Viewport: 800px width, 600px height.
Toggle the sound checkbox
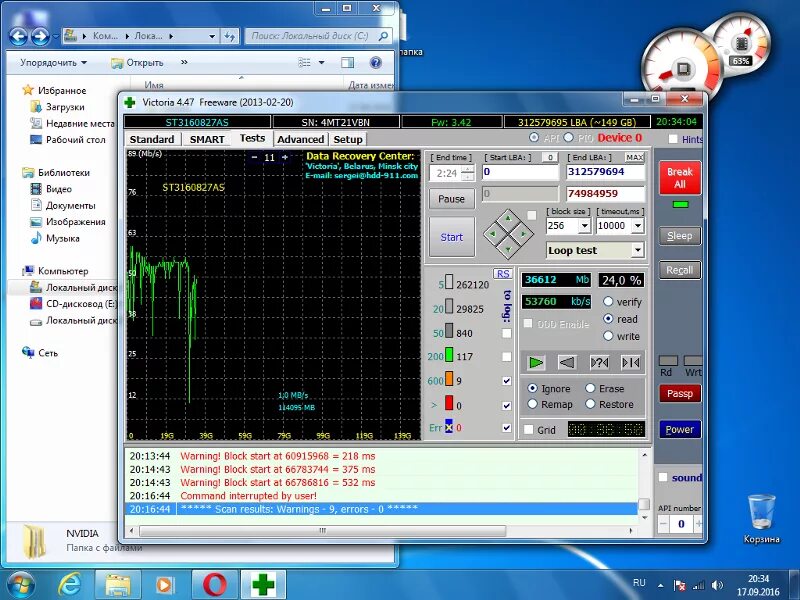coord(663,478)
